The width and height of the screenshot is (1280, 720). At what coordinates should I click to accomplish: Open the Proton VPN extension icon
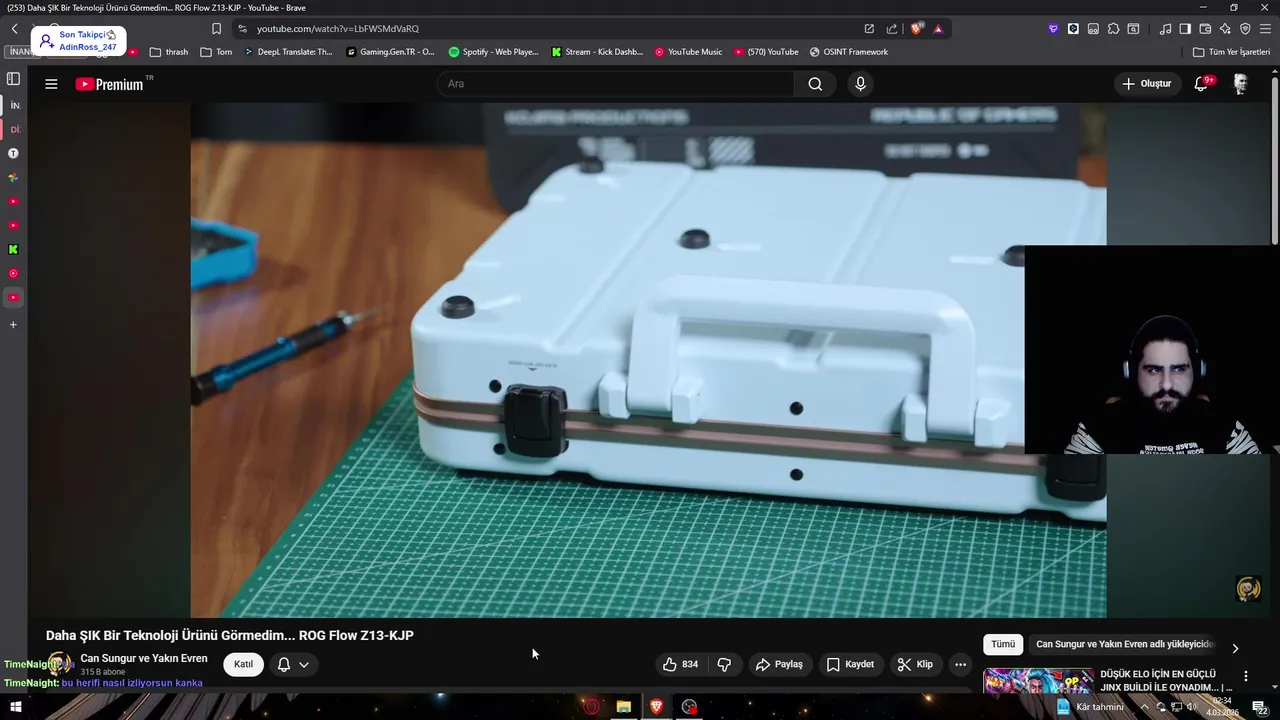coord(1053,29)
